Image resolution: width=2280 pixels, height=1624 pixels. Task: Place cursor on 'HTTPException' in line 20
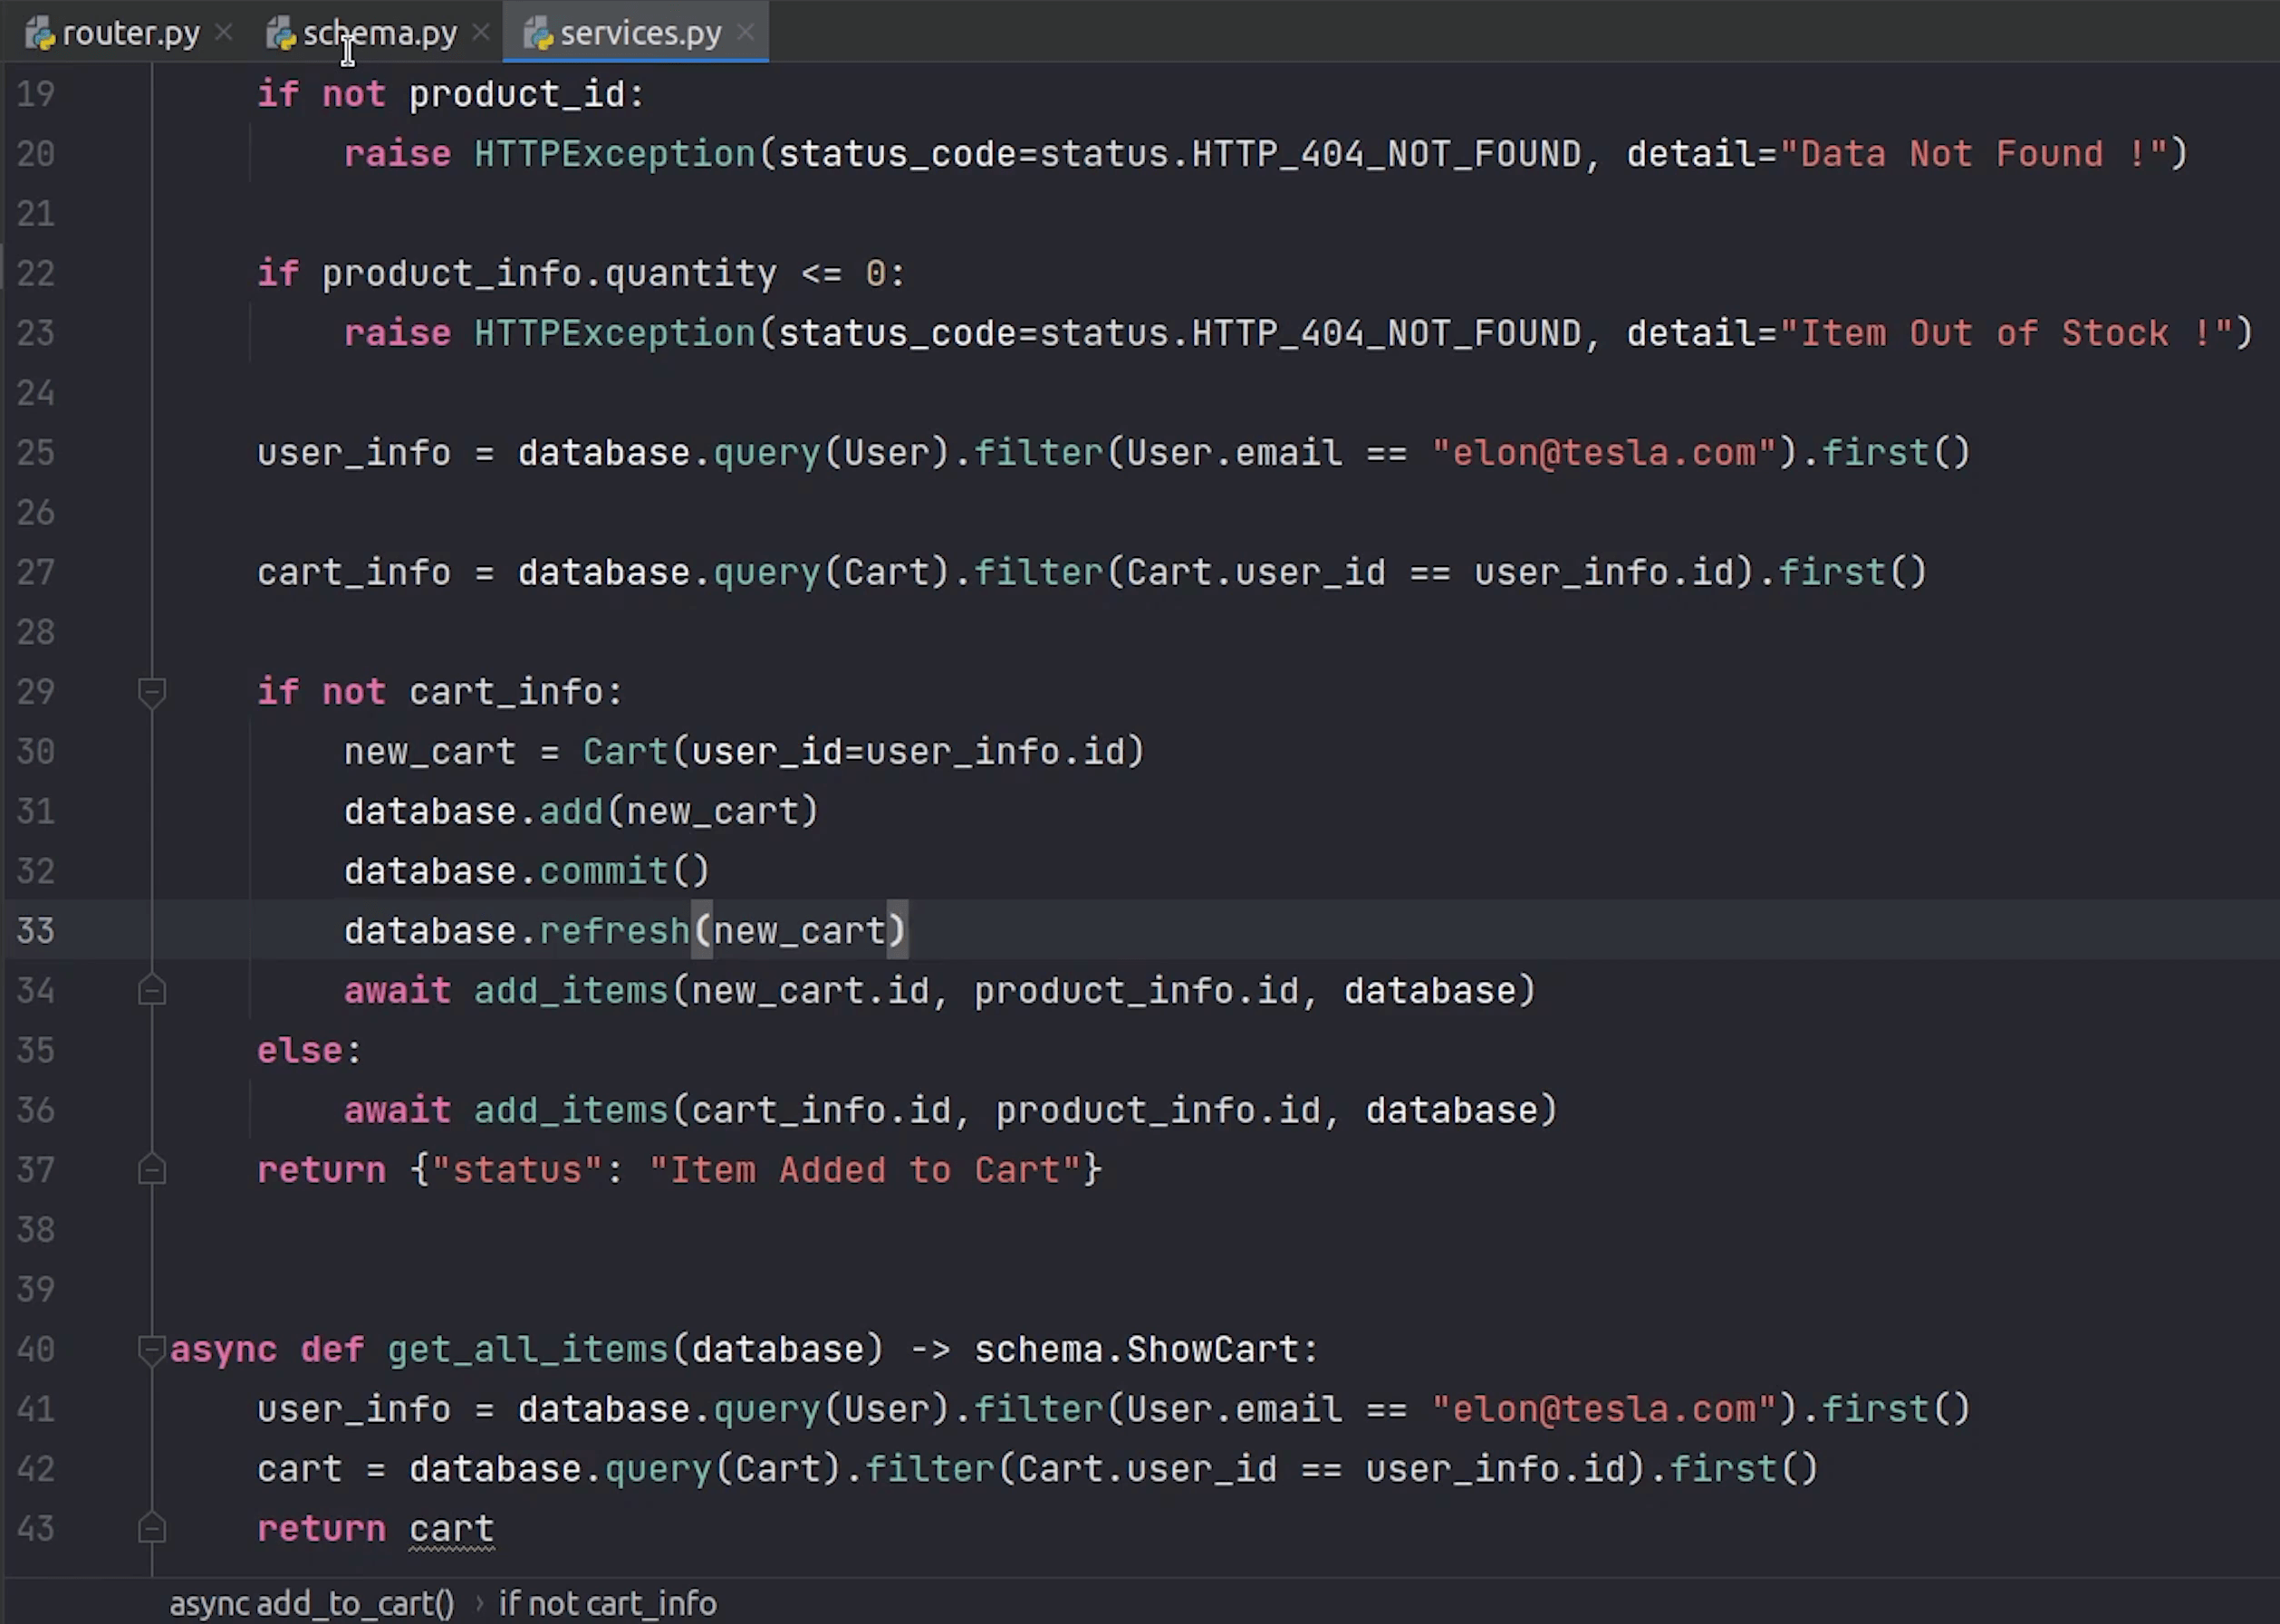(x=614, y=154)
